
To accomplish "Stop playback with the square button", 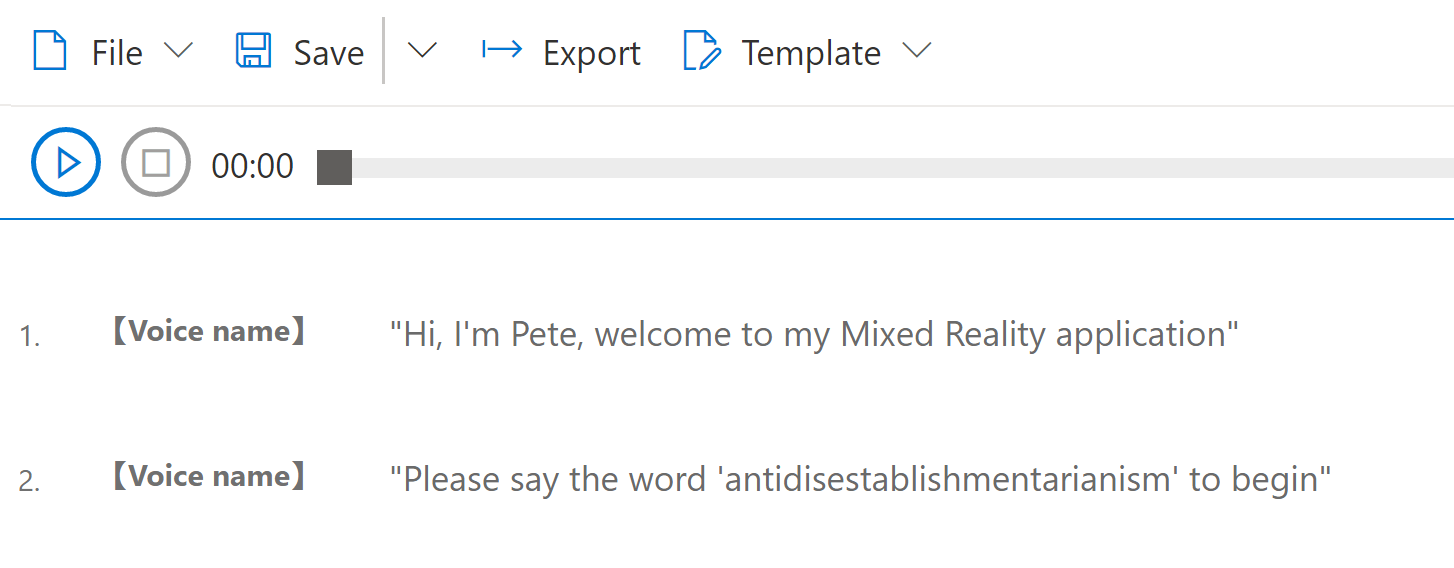I will tap(156, 162).
